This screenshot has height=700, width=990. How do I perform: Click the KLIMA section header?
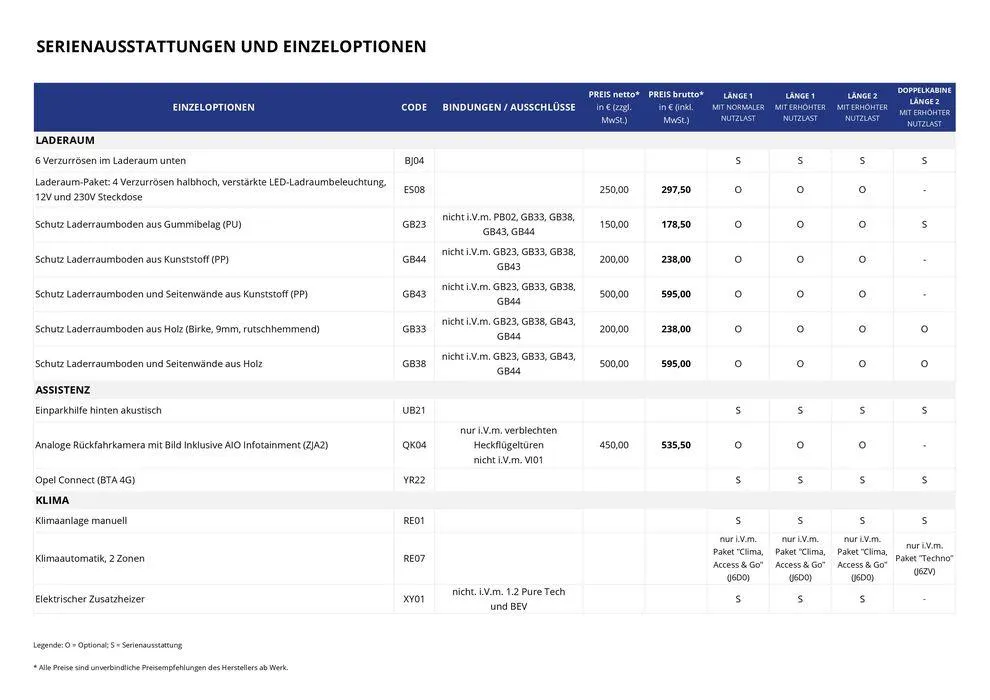pyautogui.click(x=51, y=498)
